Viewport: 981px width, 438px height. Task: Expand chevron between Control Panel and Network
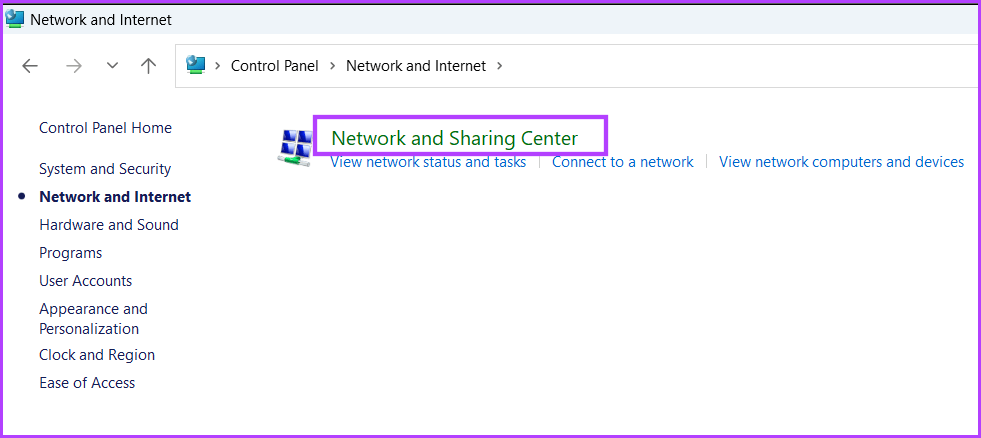click(x=333, y=66)
